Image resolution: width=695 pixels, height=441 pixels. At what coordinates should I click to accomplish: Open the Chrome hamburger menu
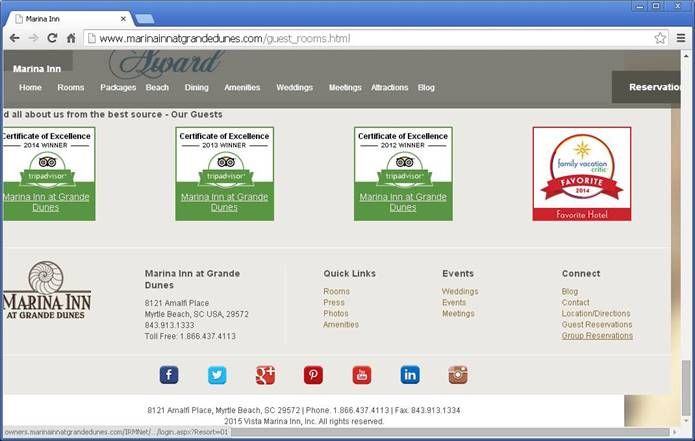[x=681, y=38]
